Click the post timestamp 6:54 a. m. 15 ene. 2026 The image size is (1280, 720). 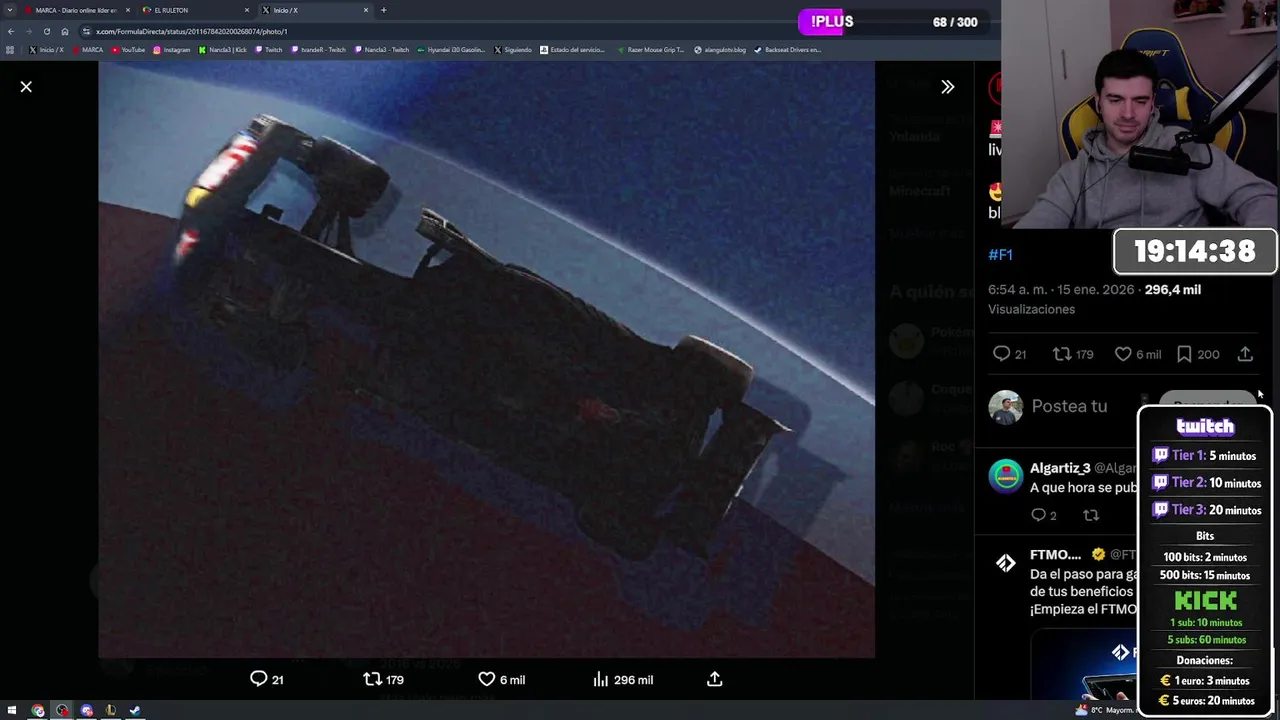1061,289
